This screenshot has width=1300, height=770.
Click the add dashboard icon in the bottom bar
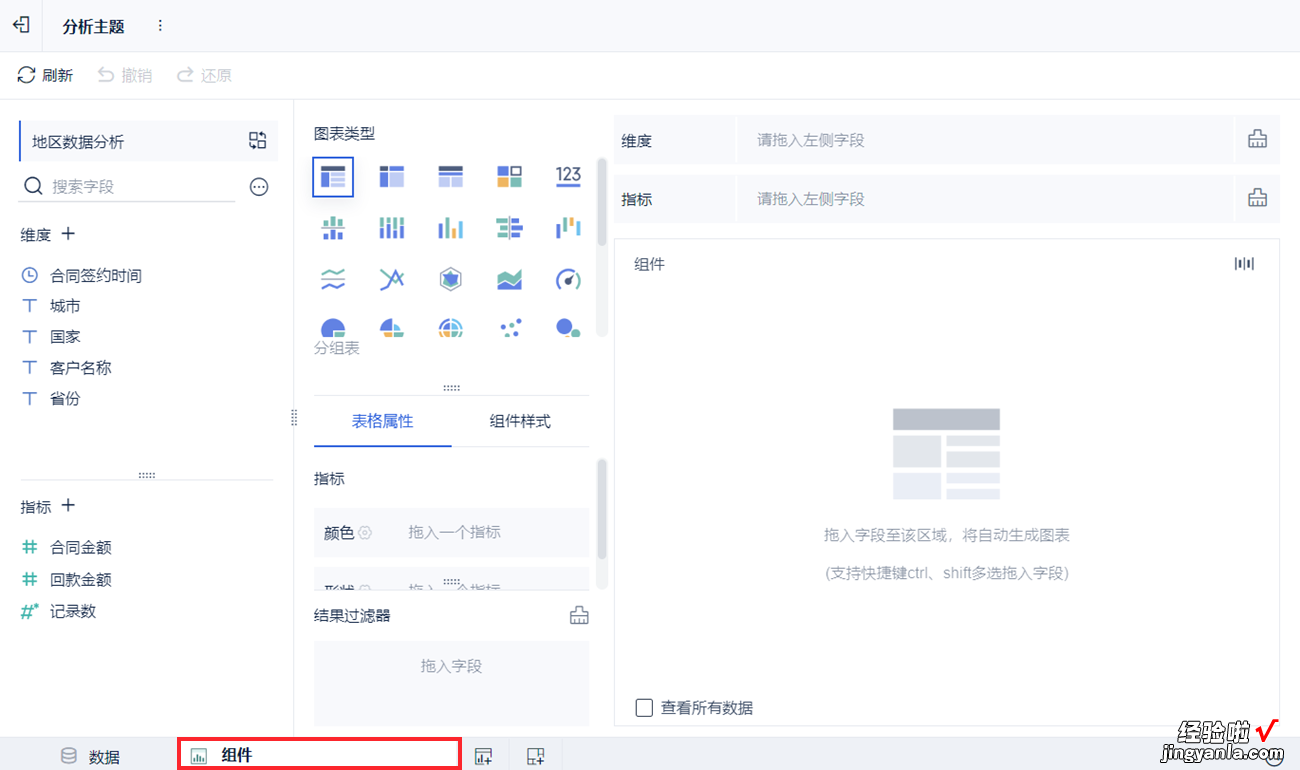click(x=536, y=756)
